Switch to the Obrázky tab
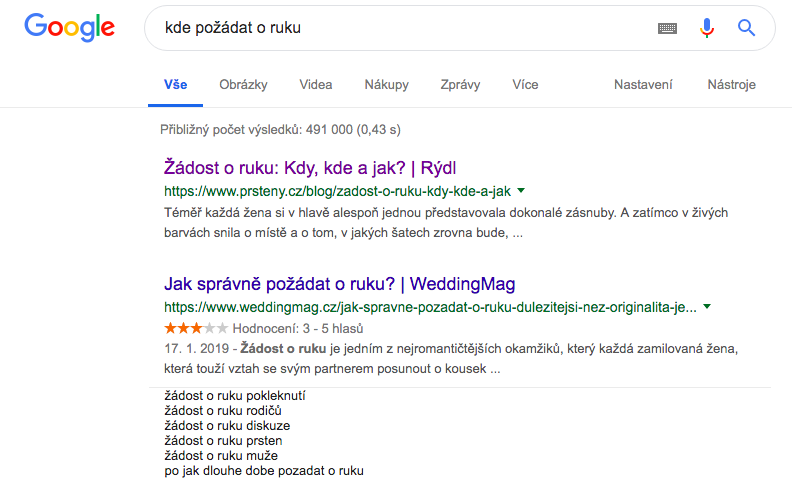792x498 pixels. [243, 84]
